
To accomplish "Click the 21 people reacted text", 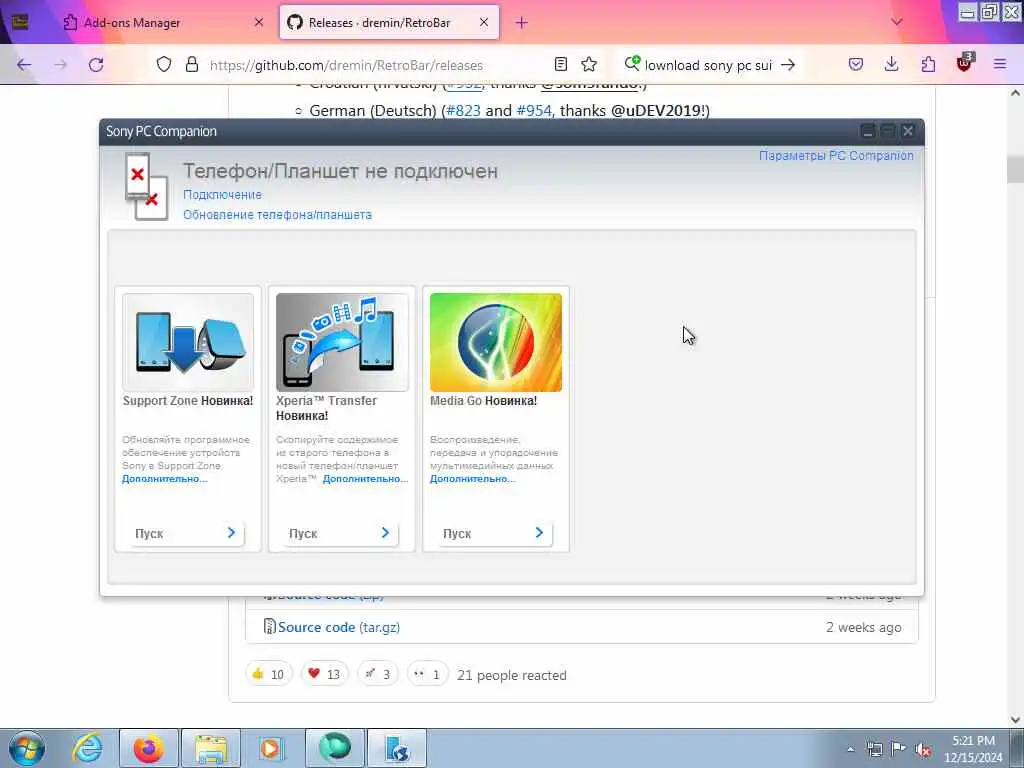I will pos(512,675).
